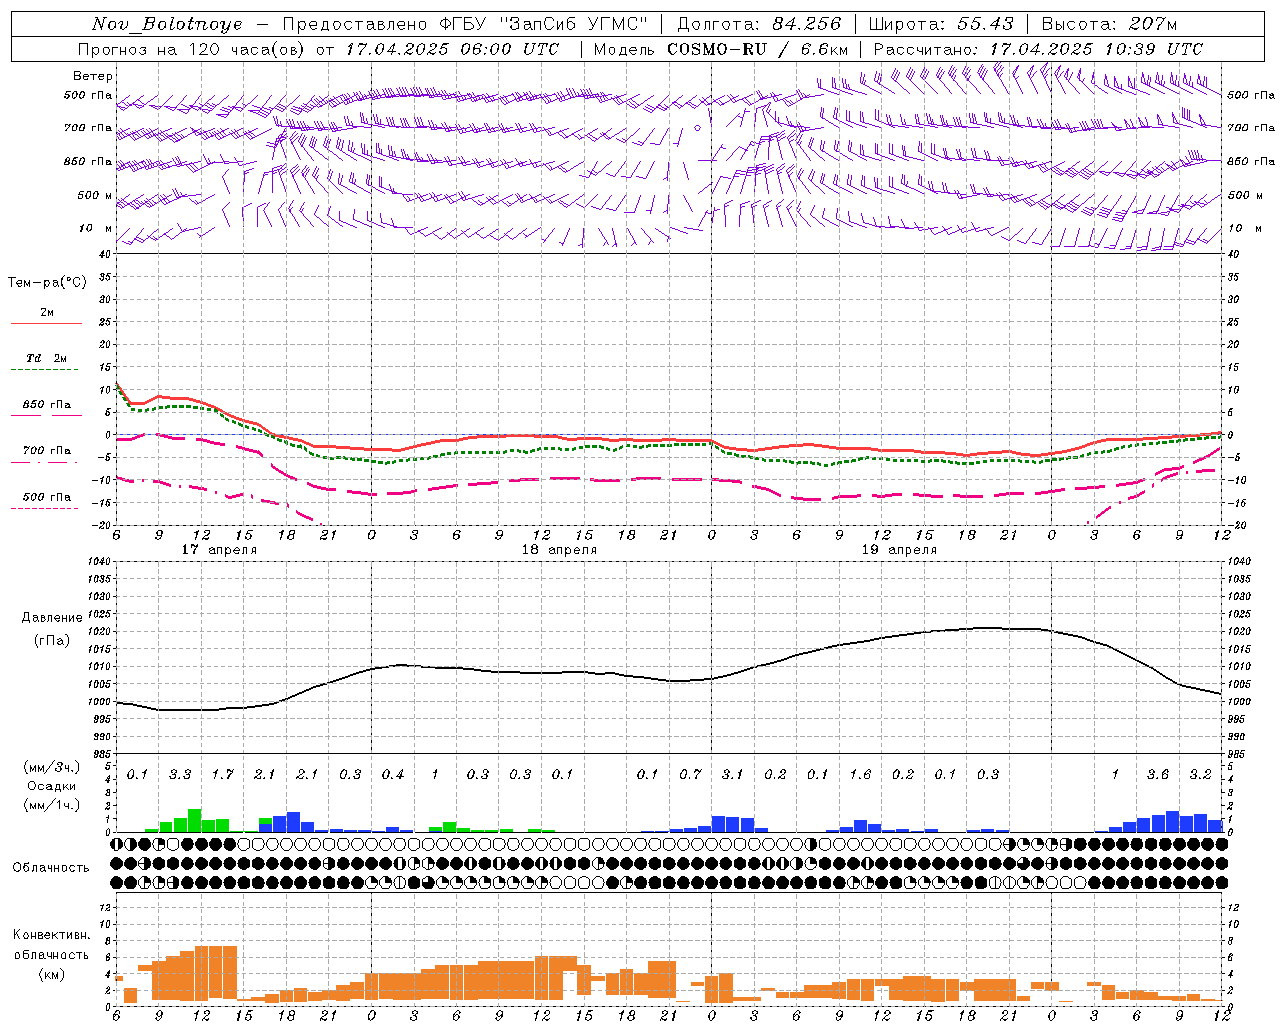Click the 500 гПа temperature legend entry
1280x1024 pixels.
(x=47, y=497)
